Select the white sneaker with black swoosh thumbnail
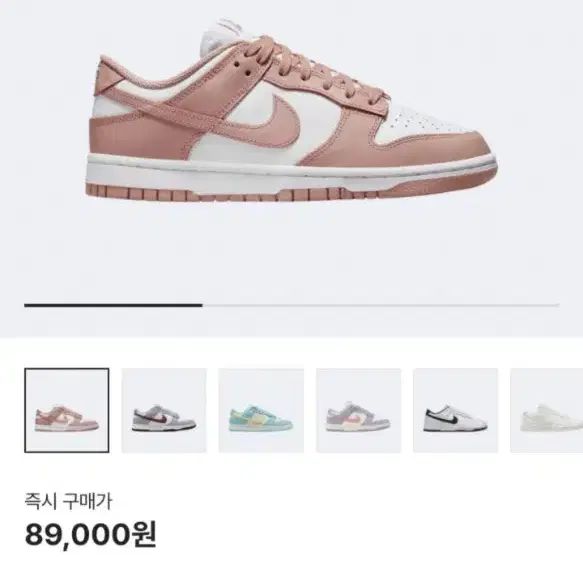This screenshot has height=583, width=583. click(x=455, y=410)
